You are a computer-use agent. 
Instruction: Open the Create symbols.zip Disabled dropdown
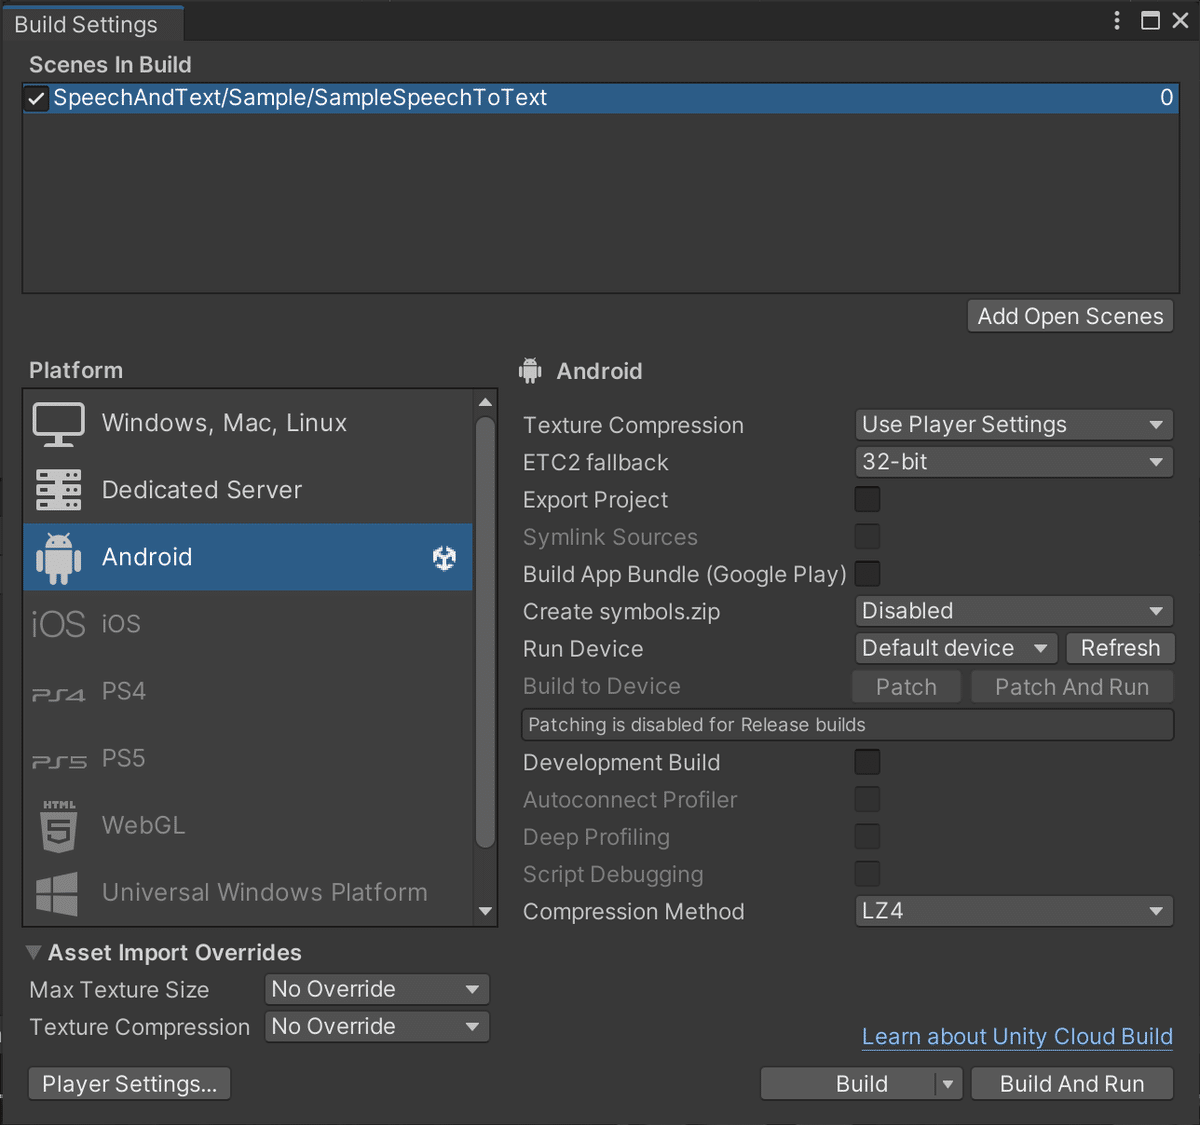pos(1014,611)
